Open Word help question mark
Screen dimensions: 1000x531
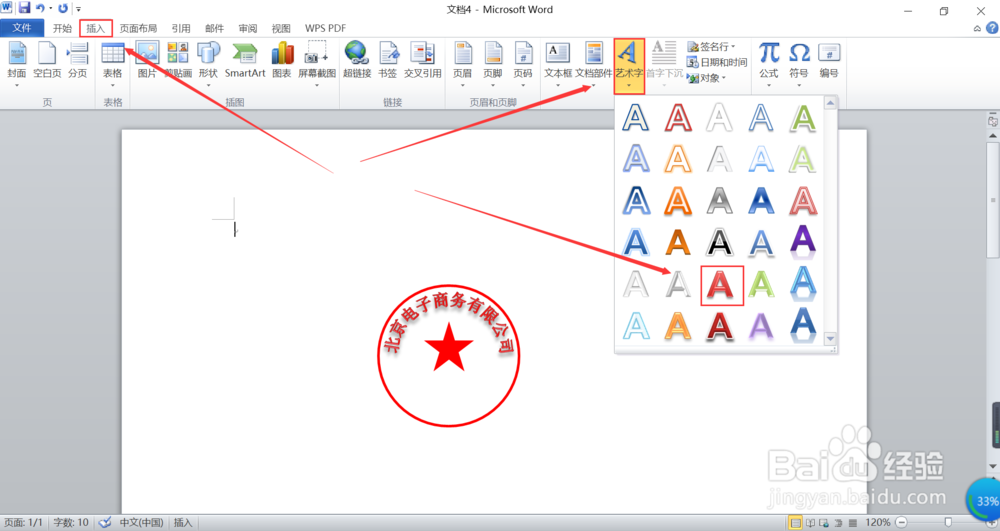tap(992, 28)
